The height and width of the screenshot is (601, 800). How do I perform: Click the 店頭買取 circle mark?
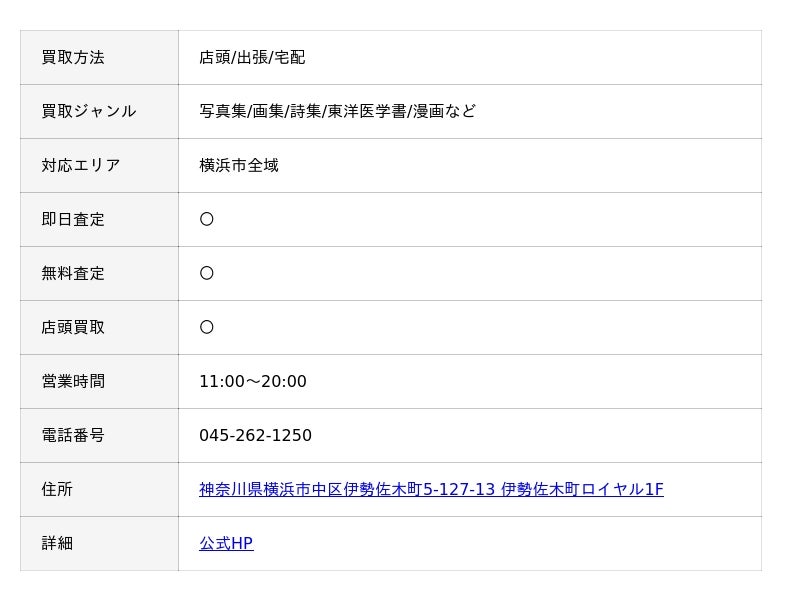(x=207, y=328)
